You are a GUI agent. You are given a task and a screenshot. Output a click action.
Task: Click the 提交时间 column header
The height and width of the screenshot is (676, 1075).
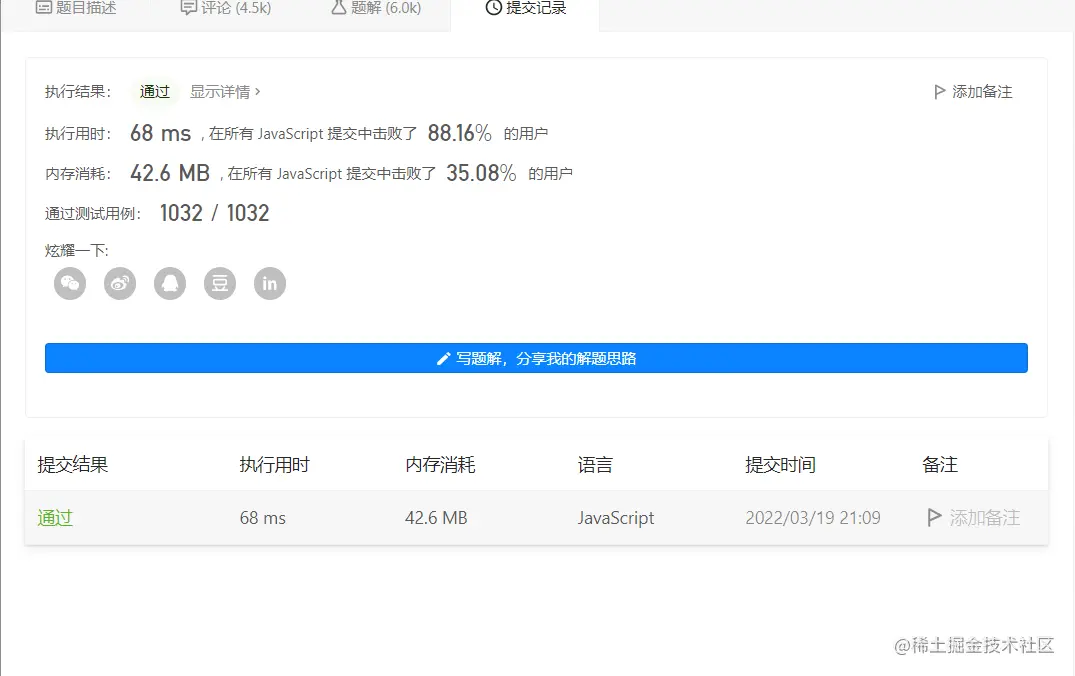(780, 465)
